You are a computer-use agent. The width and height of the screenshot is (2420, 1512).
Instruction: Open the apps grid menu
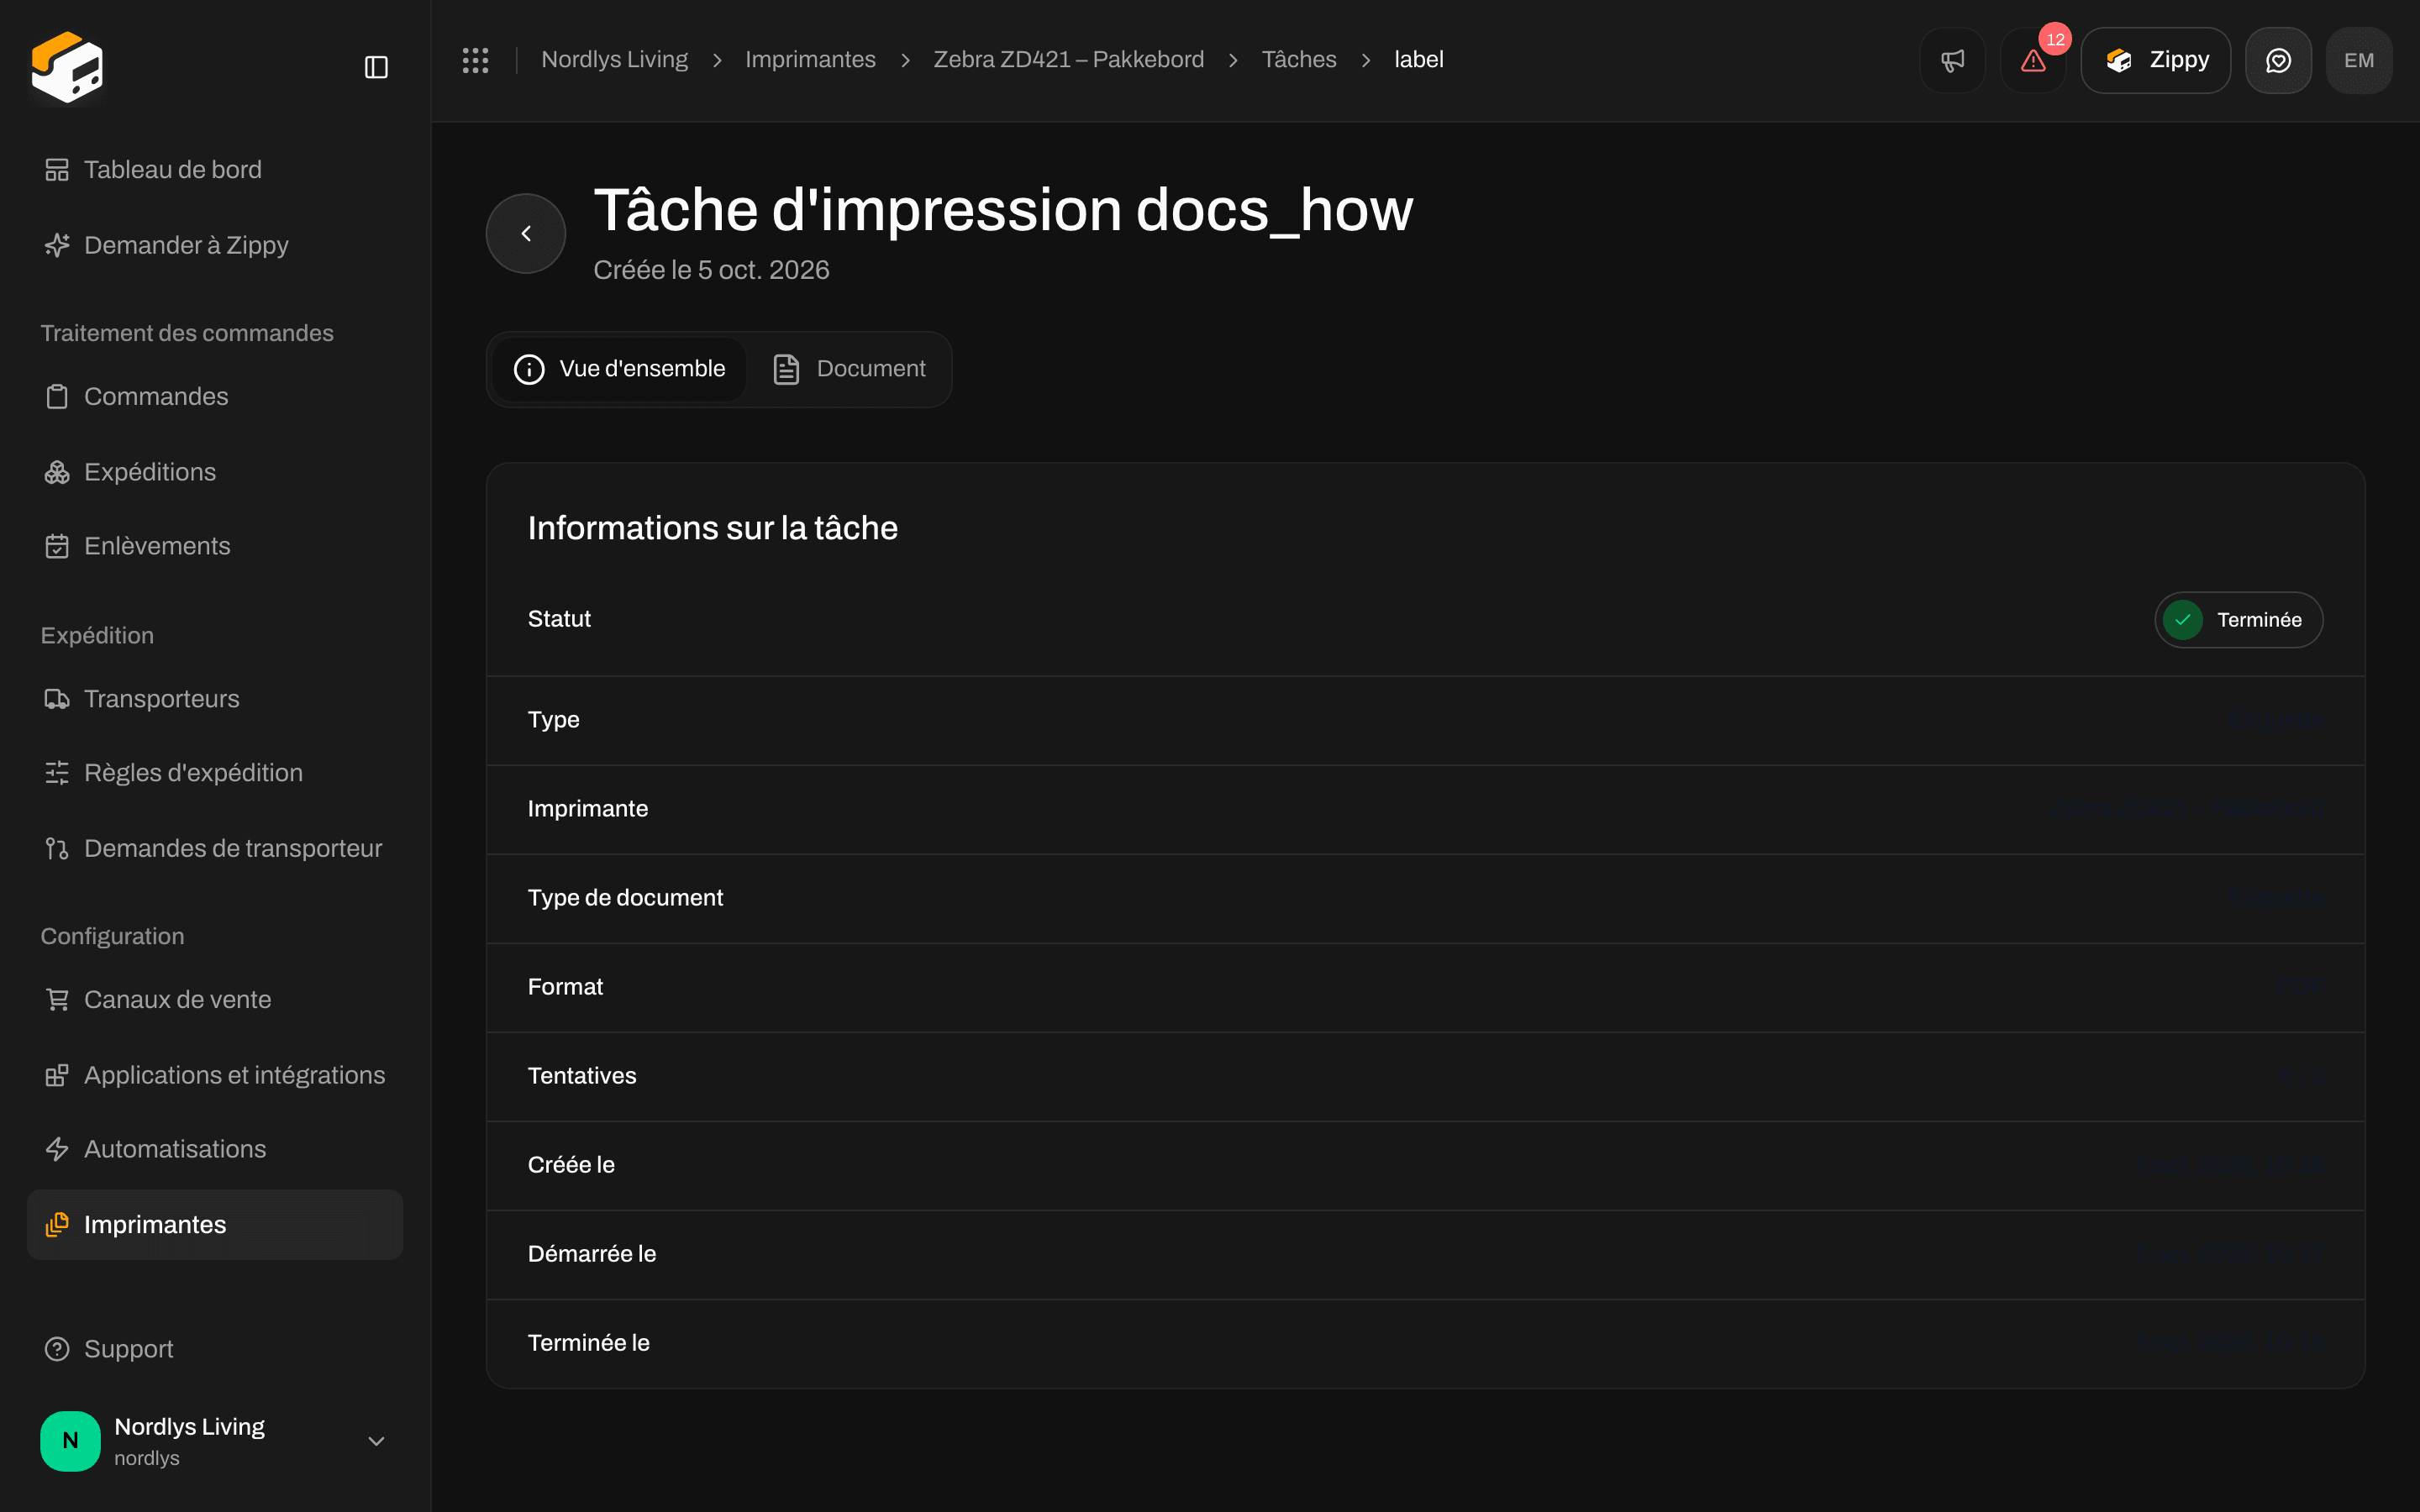pos(475,60)
